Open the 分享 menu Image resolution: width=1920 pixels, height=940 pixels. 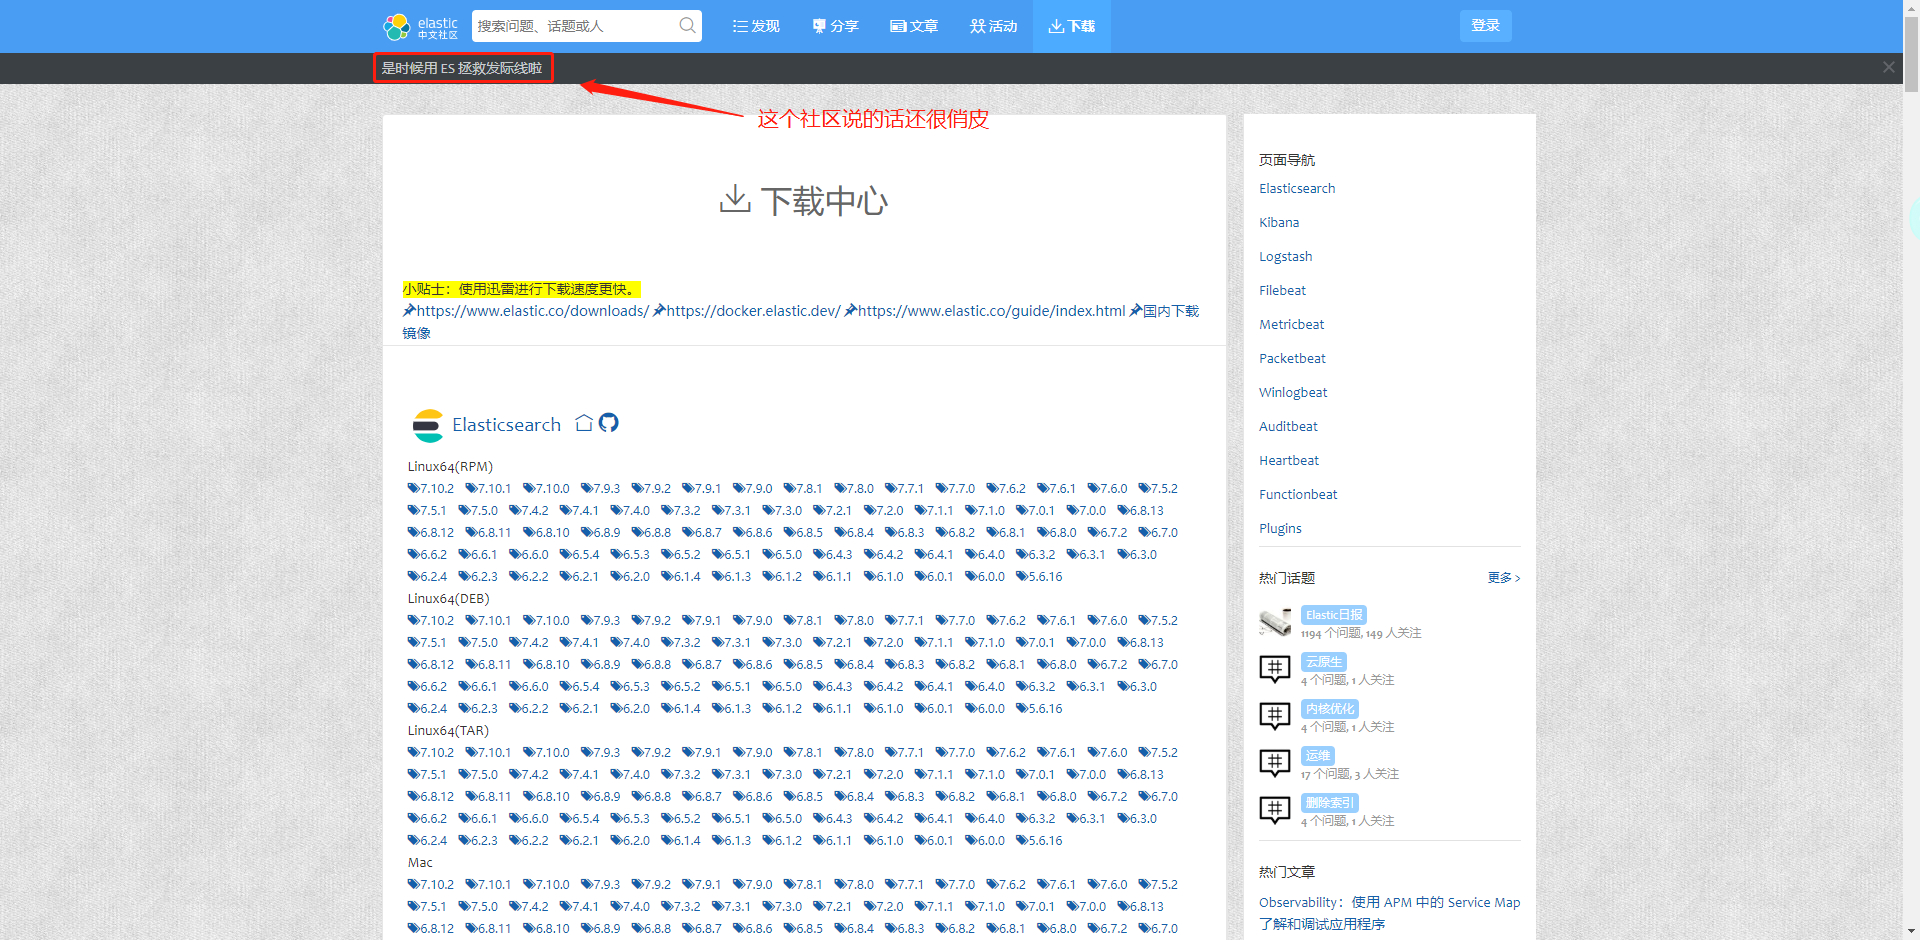835,26
